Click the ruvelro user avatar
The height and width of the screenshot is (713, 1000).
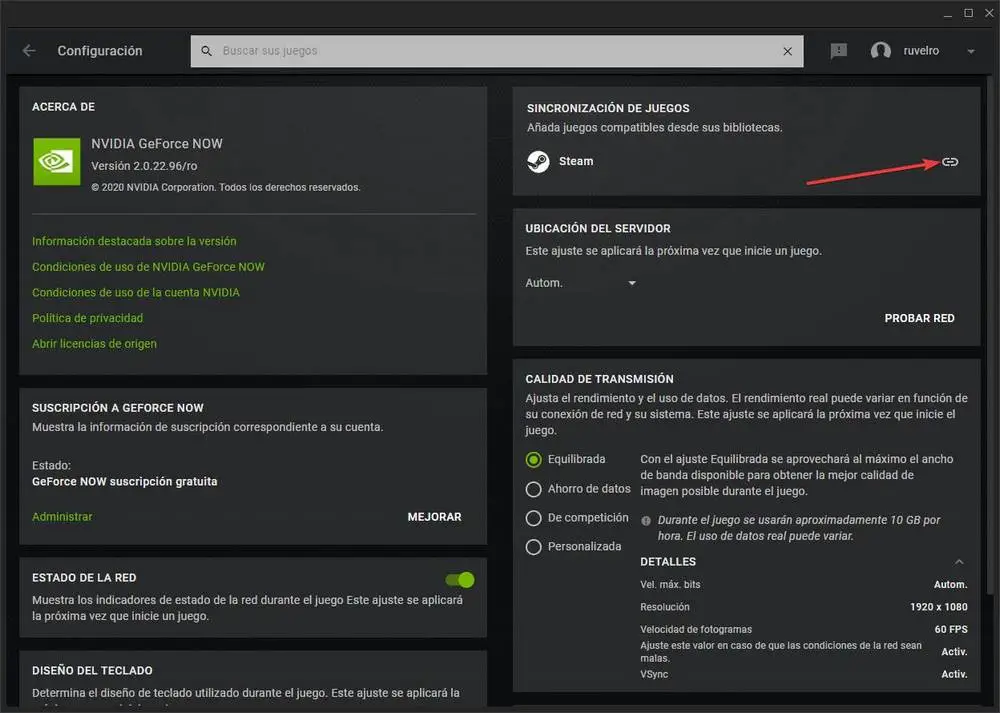tap(881, 50)
